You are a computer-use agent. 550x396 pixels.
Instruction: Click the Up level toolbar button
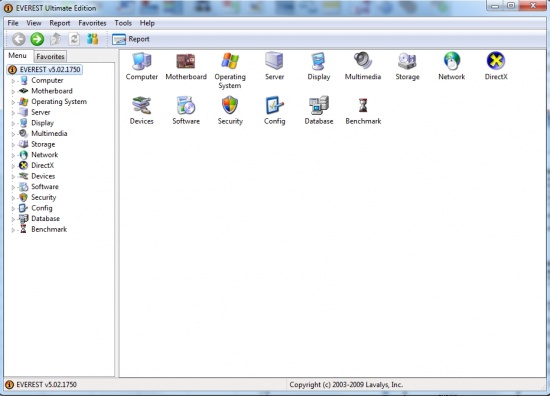tap(55, 39)
